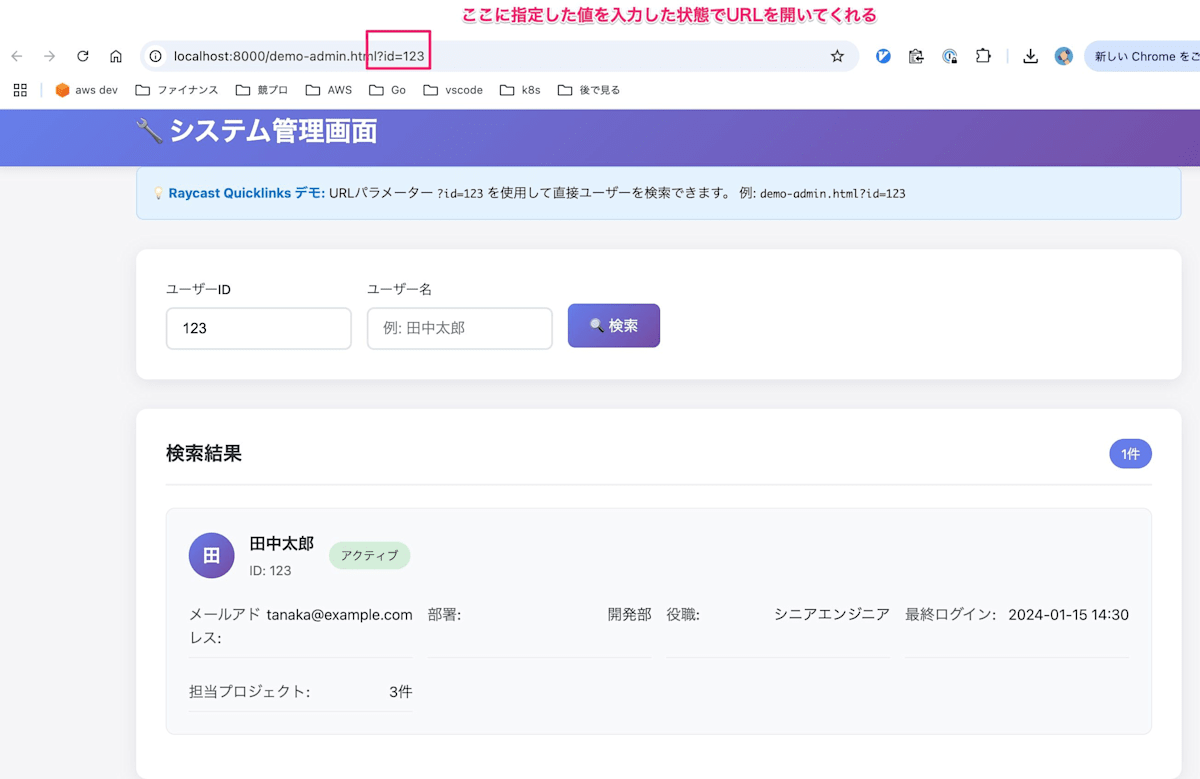Open the ファイナンス bookmark folder

point(177,90)
